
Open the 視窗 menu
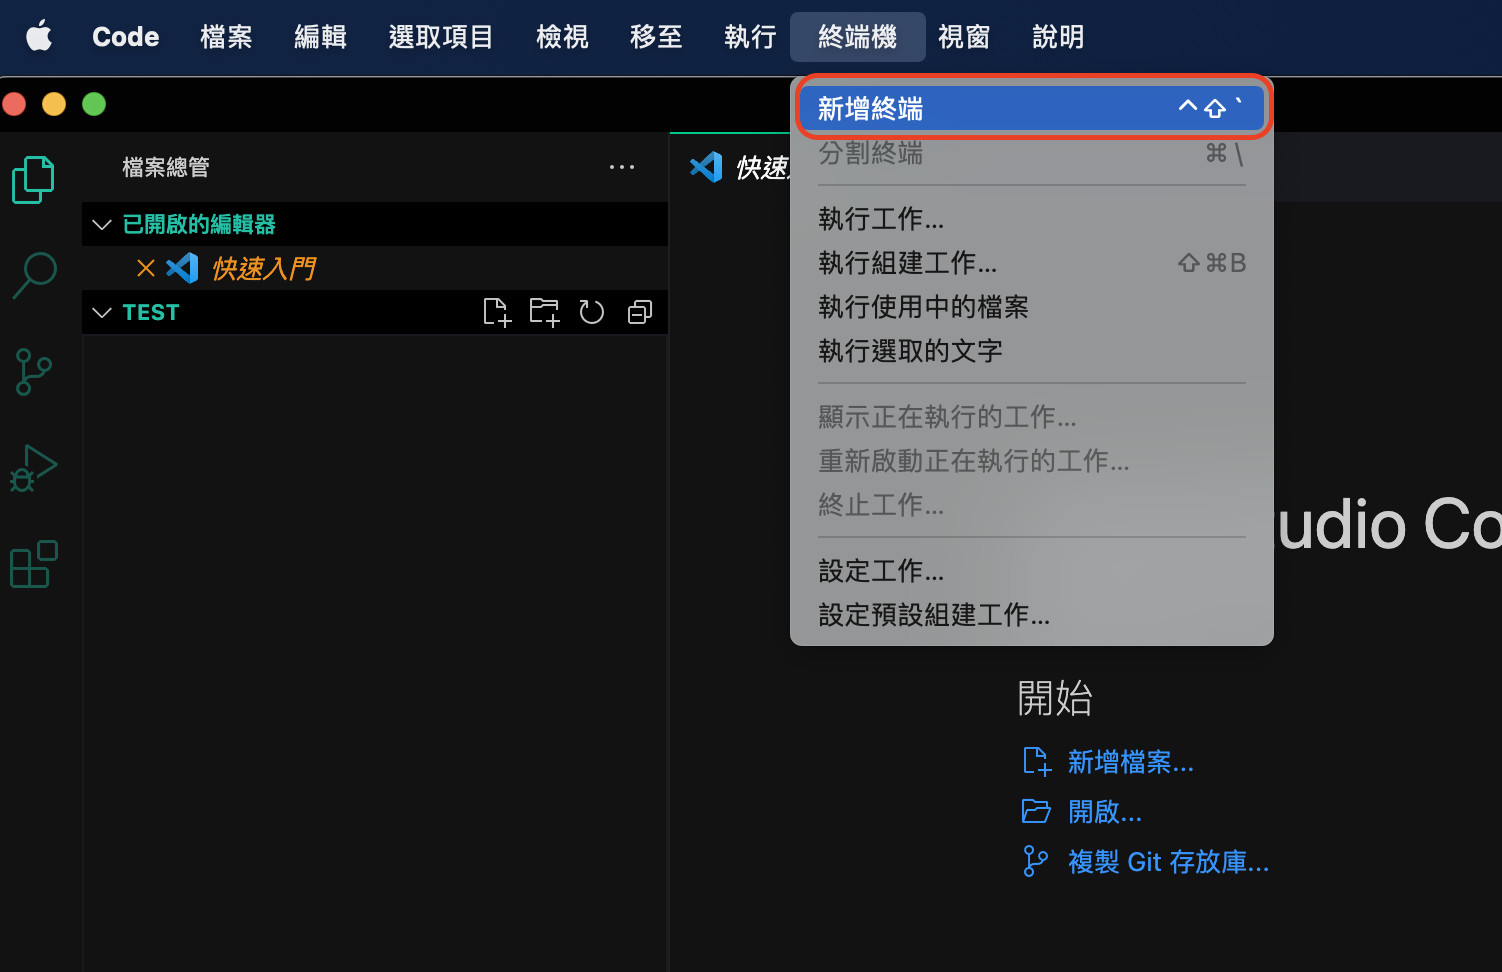(964, 37)
